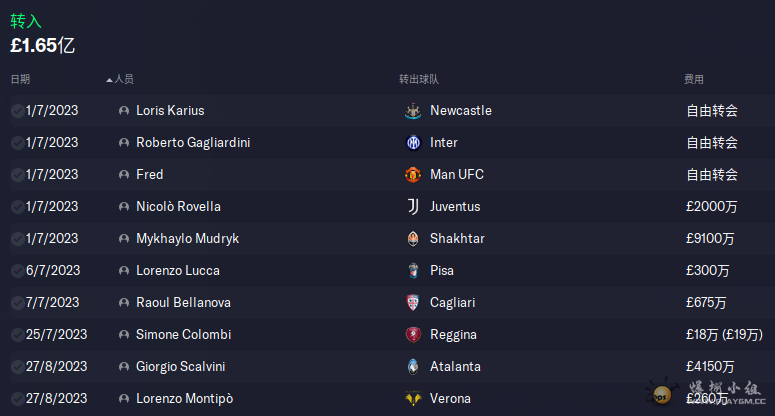The height and width of the screenshot is (416, 775).
Task: Sort by 人员 column arrow
Action: 109,80
